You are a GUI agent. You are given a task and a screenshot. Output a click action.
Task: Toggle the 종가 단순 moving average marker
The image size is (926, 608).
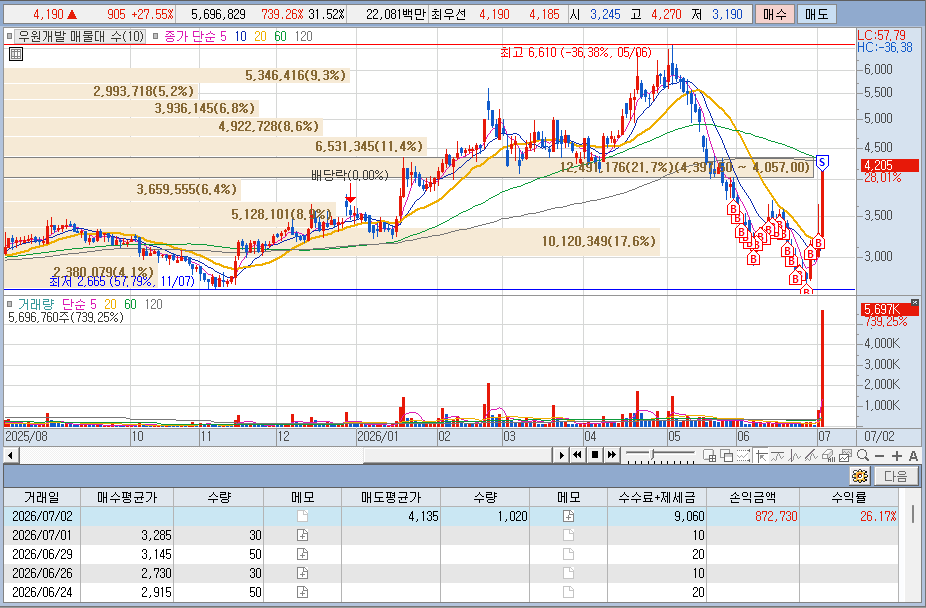coord(155,37)
